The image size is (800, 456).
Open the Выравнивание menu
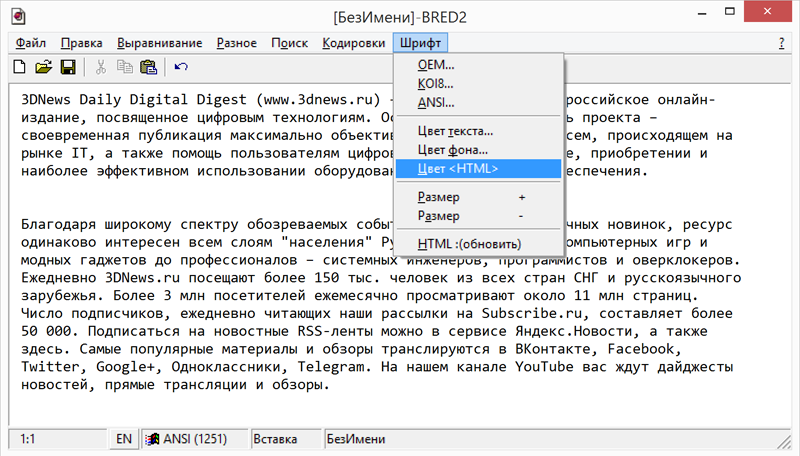click(x=160, y=43)
